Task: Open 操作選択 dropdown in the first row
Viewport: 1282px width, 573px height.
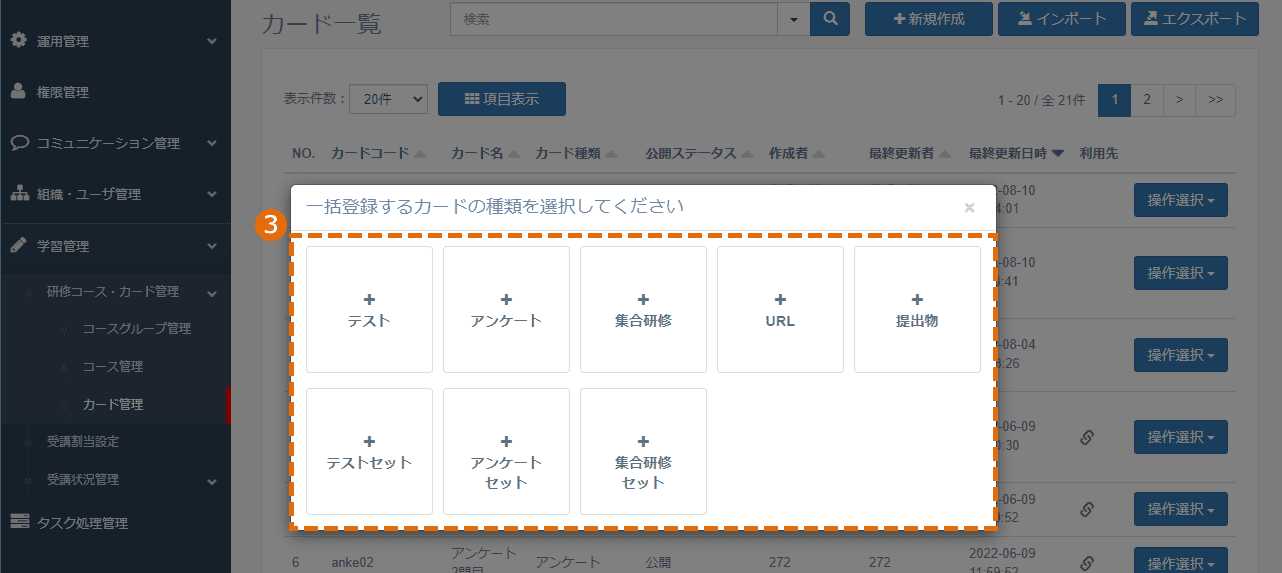Action: click(1180, 200)
